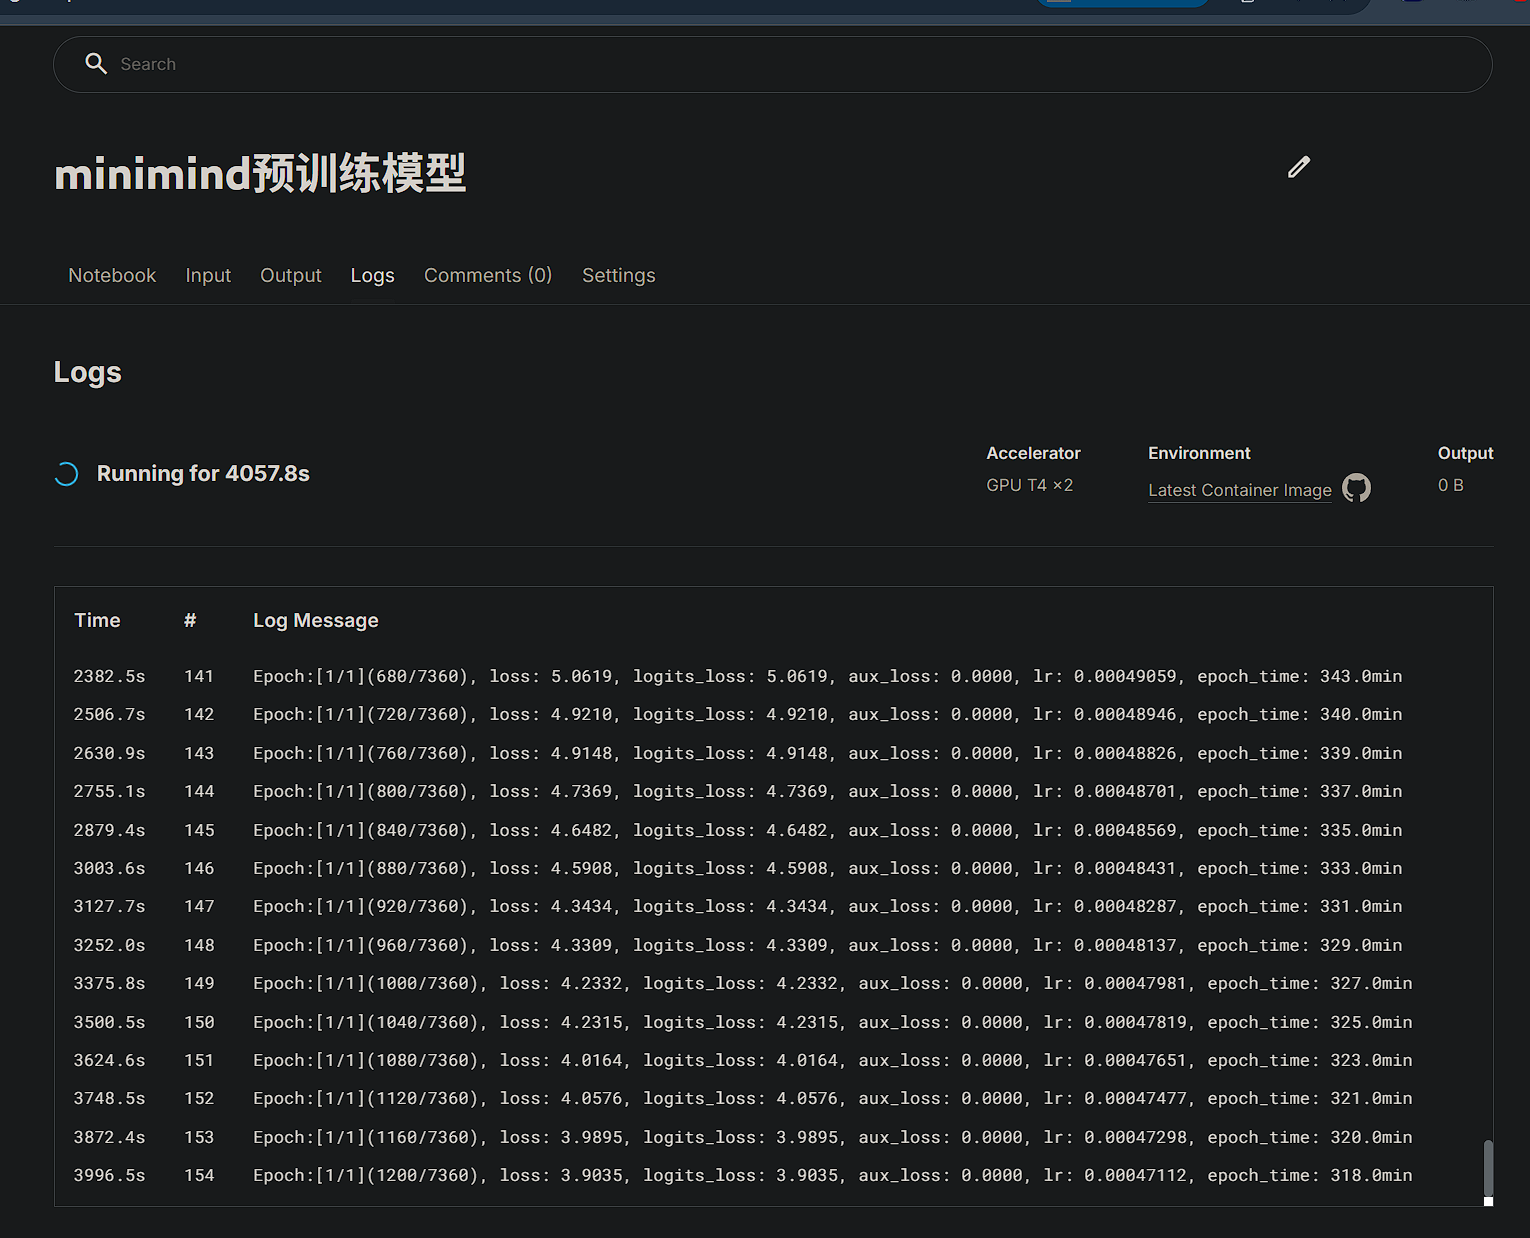1530x1238 pixels.
Task: Click the Time column header
Action: [x=97, y=620]
